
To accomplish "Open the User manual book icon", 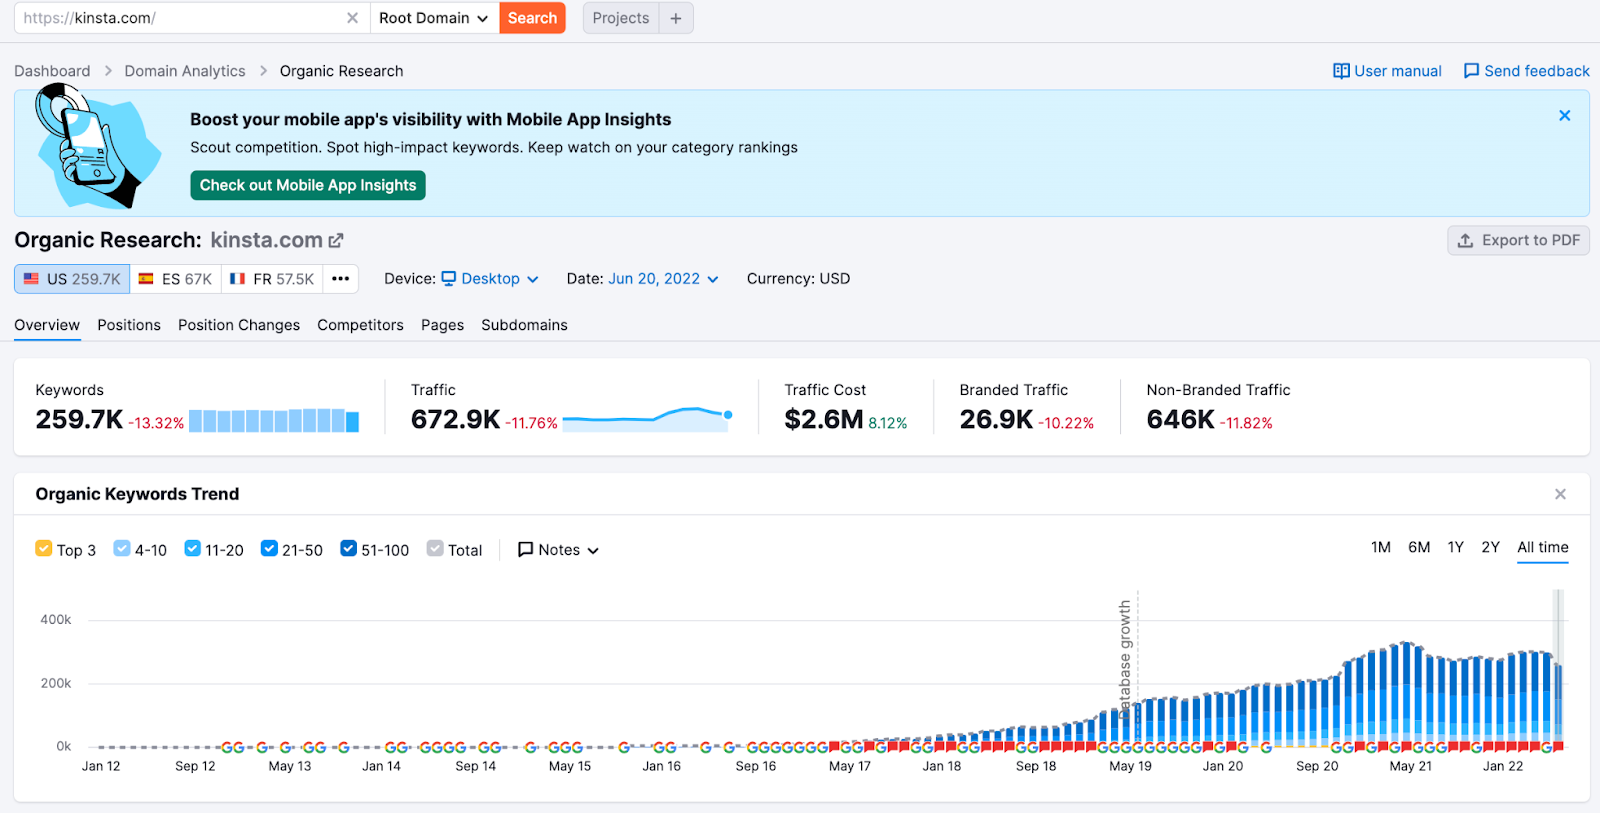I will (x=1341, y=71).
